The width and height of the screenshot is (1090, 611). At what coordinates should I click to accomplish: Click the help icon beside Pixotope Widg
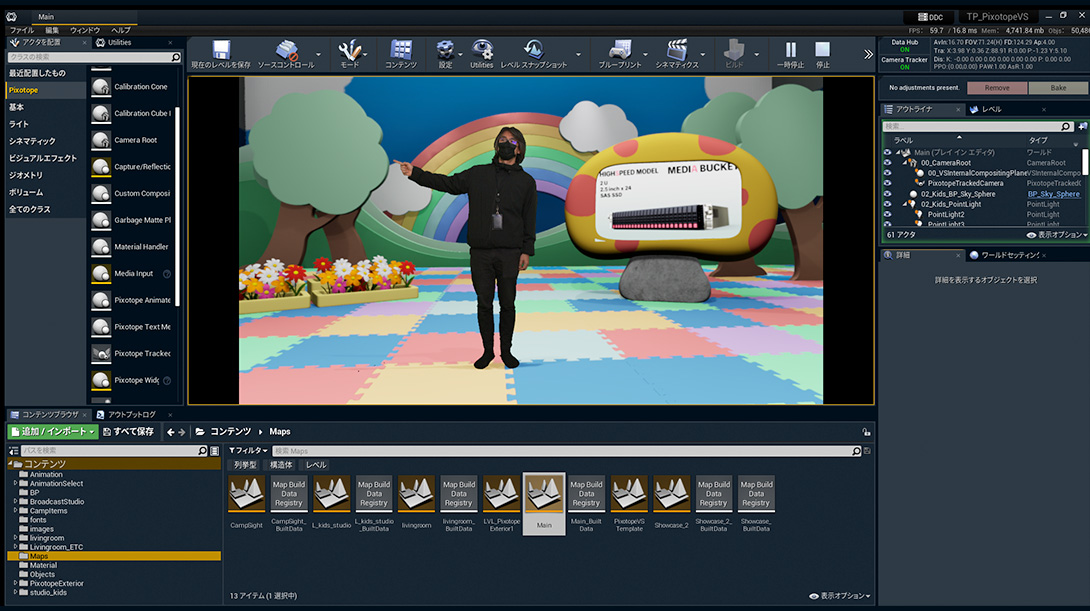(167, 381)
